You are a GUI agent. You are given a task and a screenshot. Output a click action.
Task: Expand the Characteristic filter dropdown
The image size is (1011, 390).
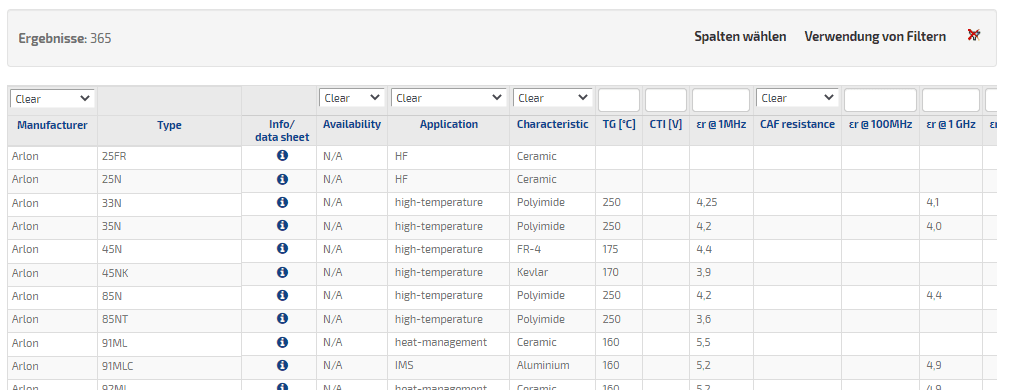click(x=553, y=98)
